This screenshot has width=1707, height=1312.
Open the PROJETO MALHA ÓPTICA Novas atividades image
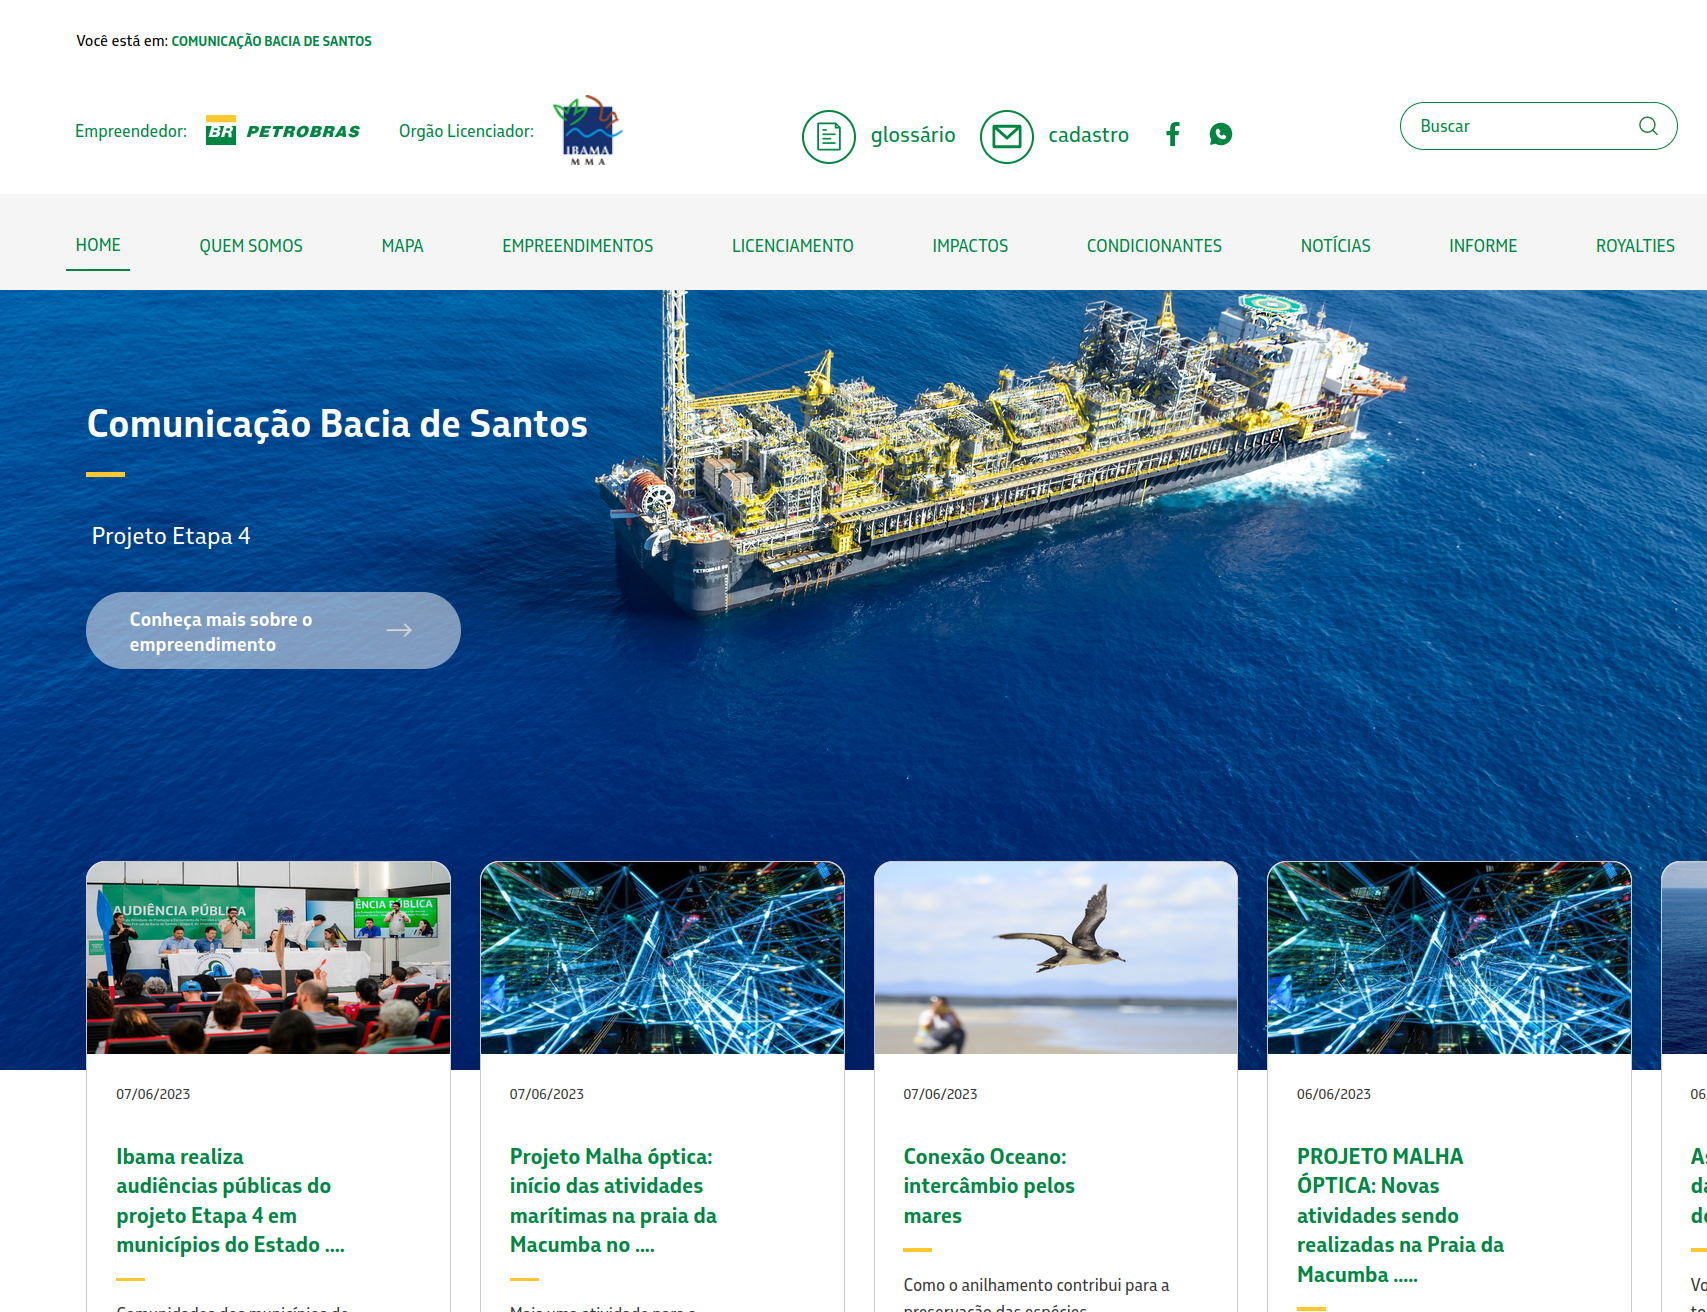[1449, 957]
